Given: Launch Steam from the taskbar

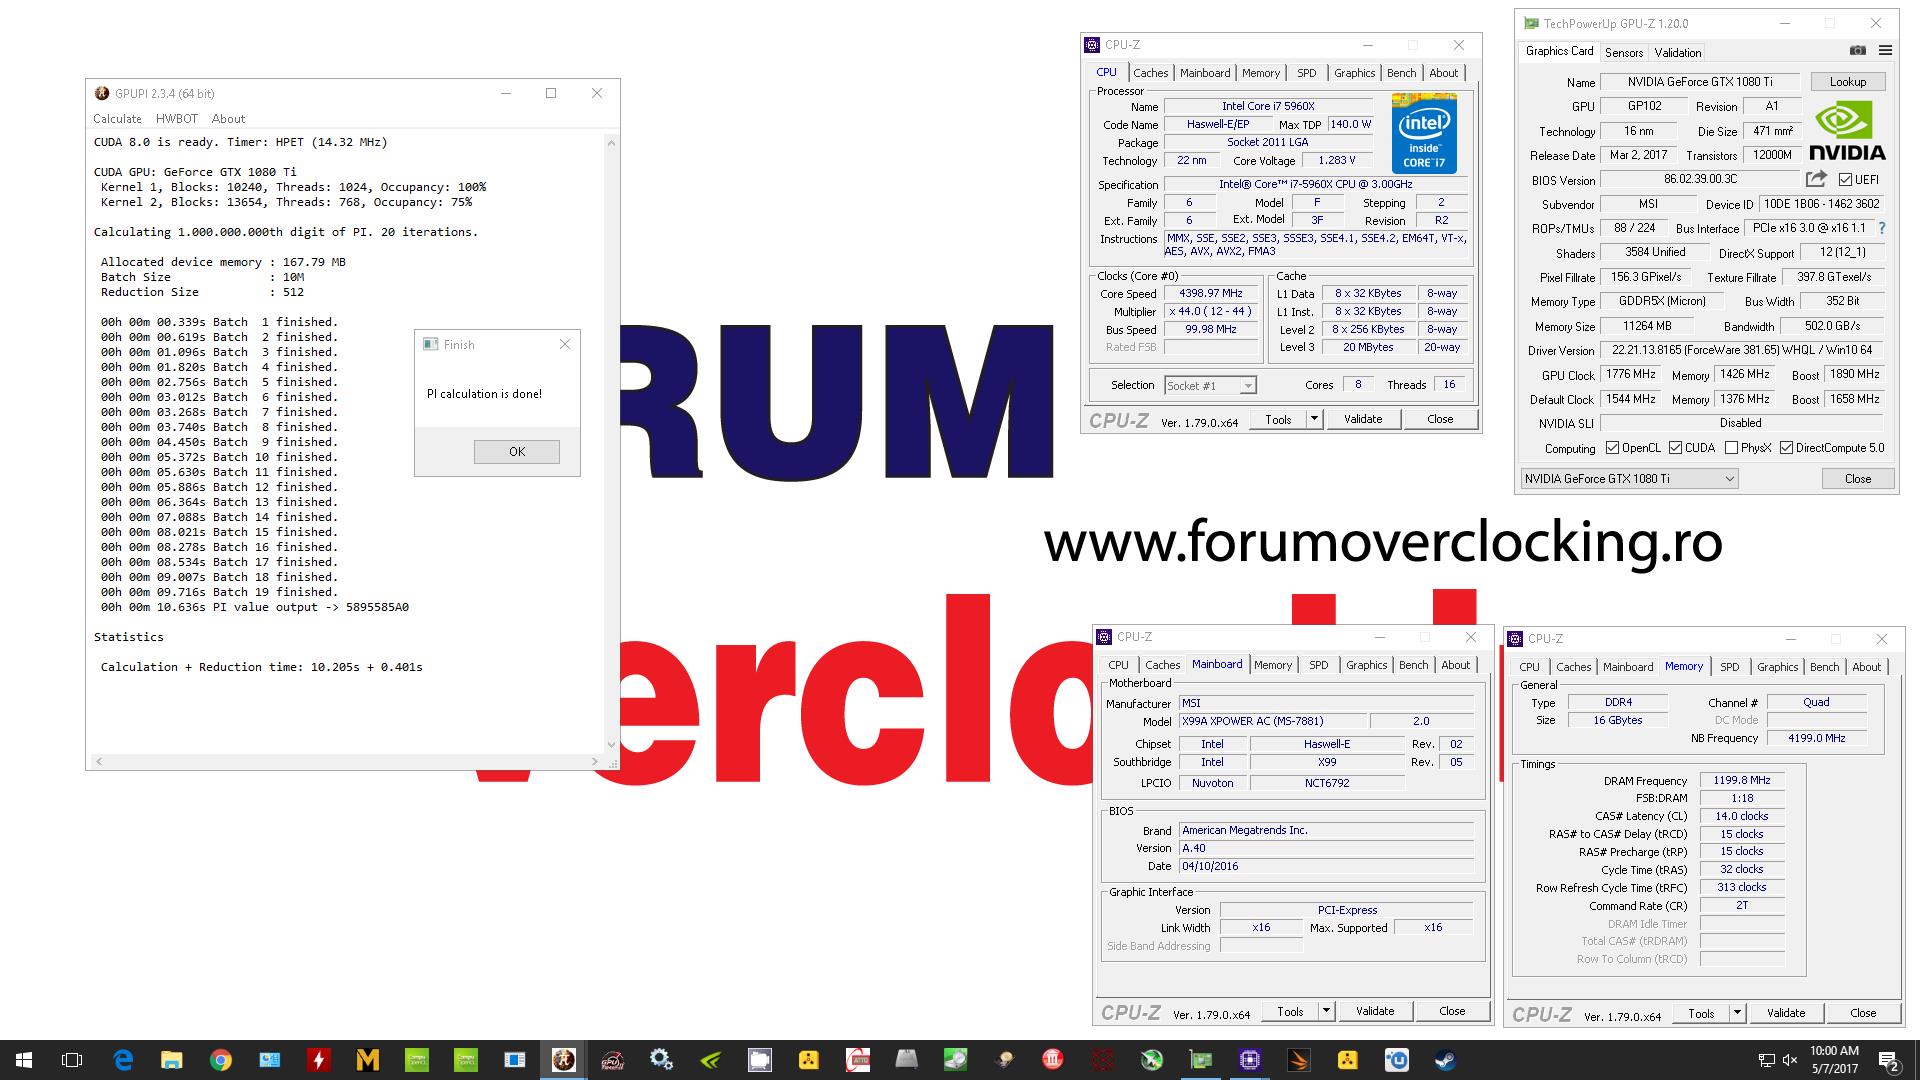Looking at the screenshot, I should coord(1446,1060).
